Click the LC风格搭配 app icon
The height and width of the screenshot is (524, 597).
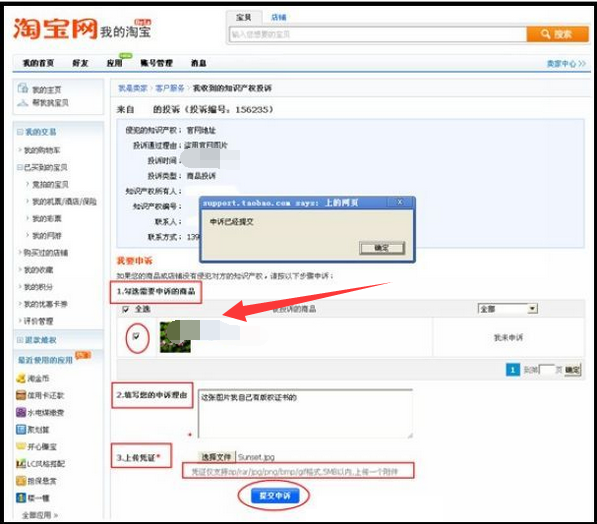point(21,464)
